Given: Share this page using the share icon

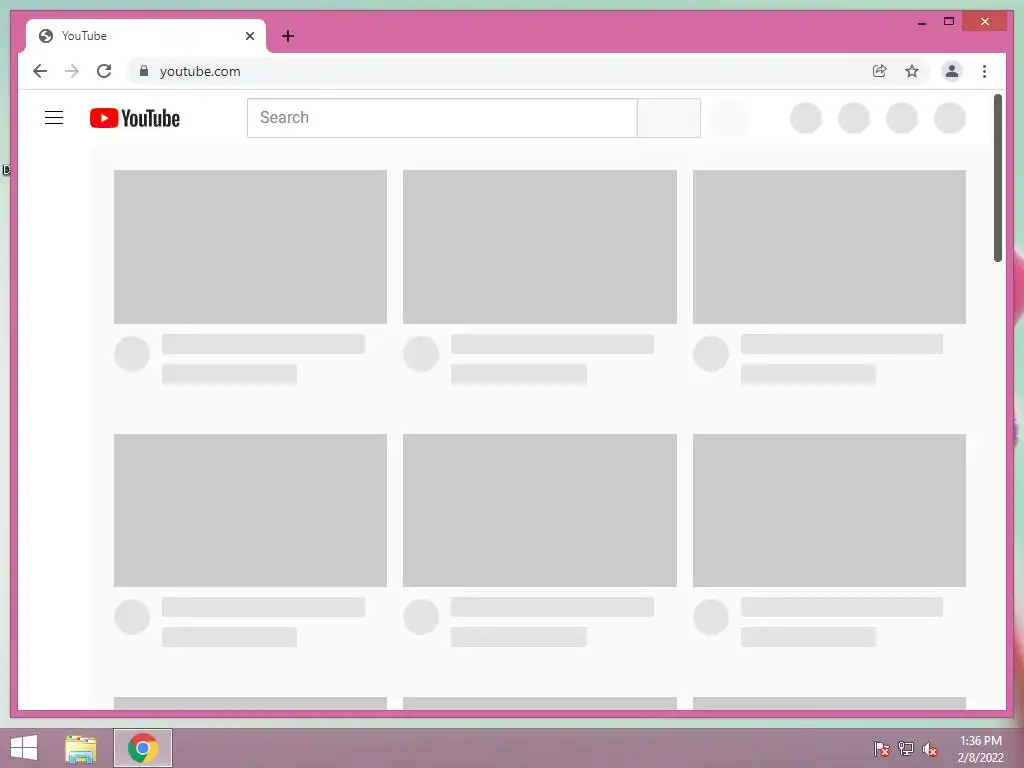Looking at the screenshot, I should pyautogui.click(x=880, y=71).
